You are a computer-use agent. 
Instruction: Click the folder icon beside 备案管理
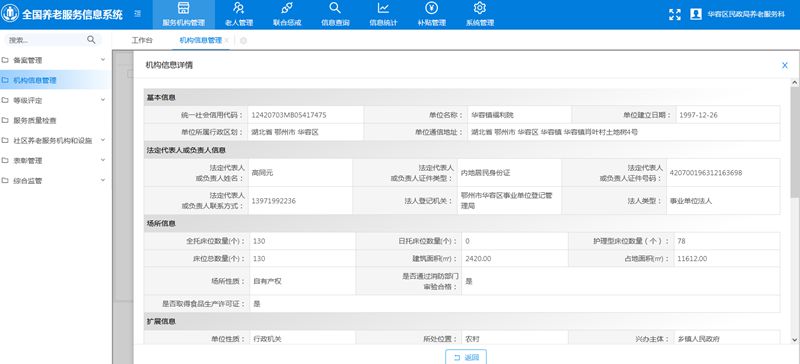tap(5, 60)
